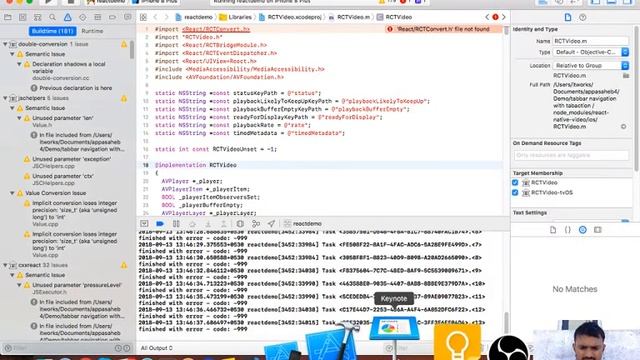Screen dimensions: 640x360
Task: Go forward in editor history
Action: tap(166, 17)
